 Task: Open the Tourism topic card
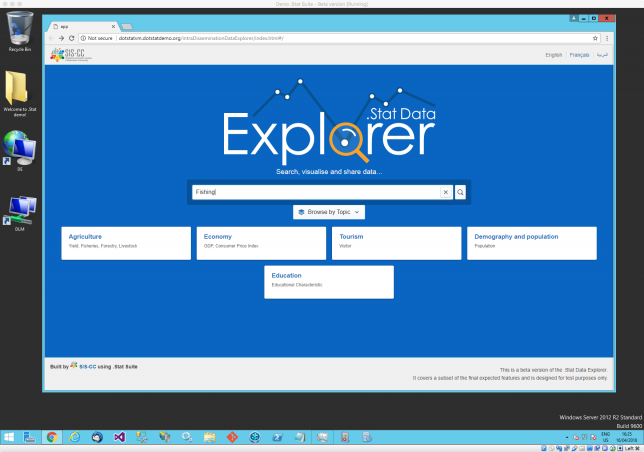pyautogui.click(x=396, y=243)
